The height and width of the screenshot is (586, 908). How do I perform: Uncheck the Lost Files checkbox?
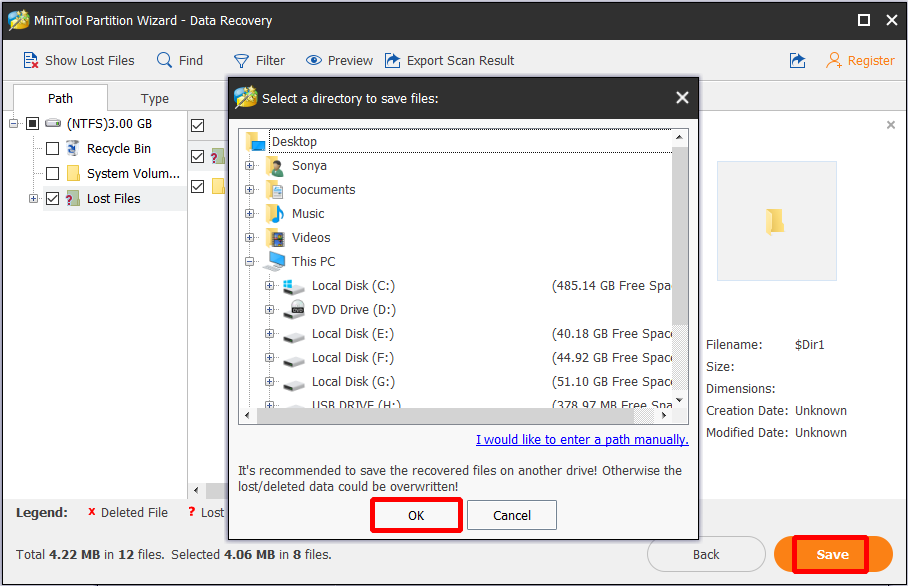[x=53, y=199]
